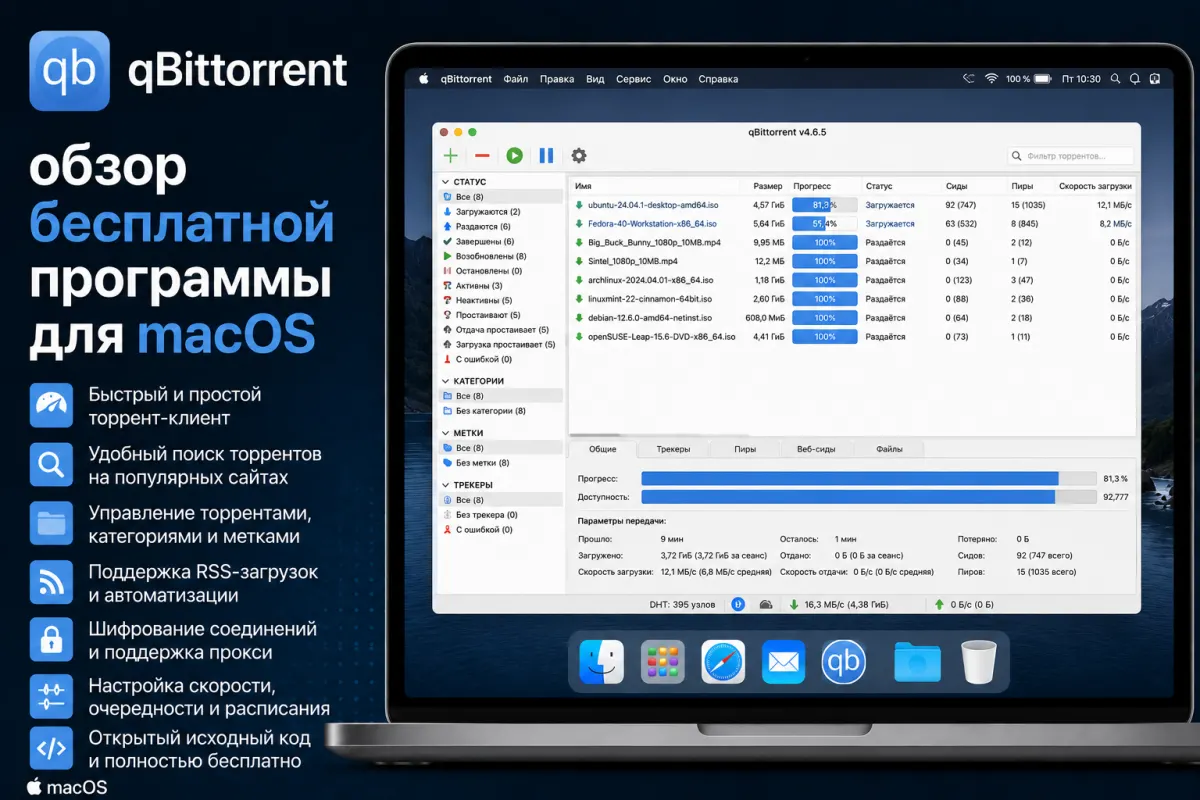Collapse the МЕТКИ section chevron

pyautogui.click(x=445, y=433)
